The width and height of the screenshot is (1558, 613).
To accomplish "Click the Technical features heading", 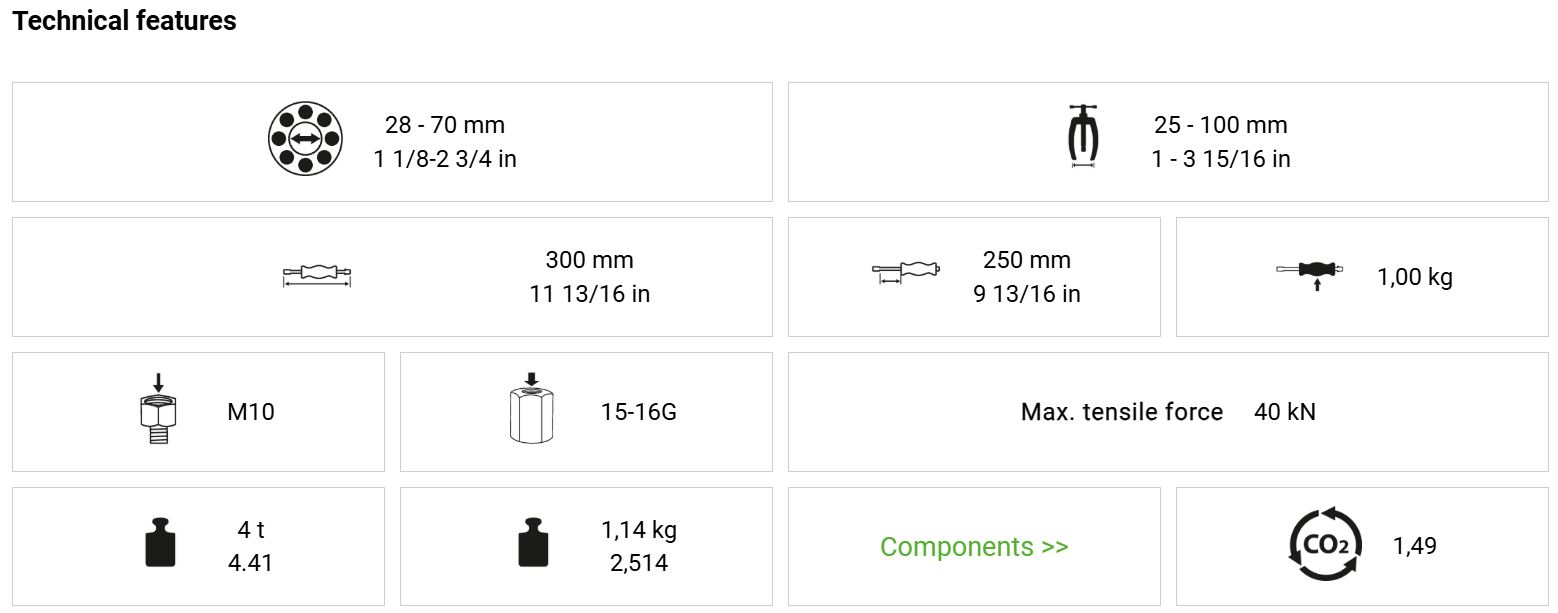I will click(125, 21).
